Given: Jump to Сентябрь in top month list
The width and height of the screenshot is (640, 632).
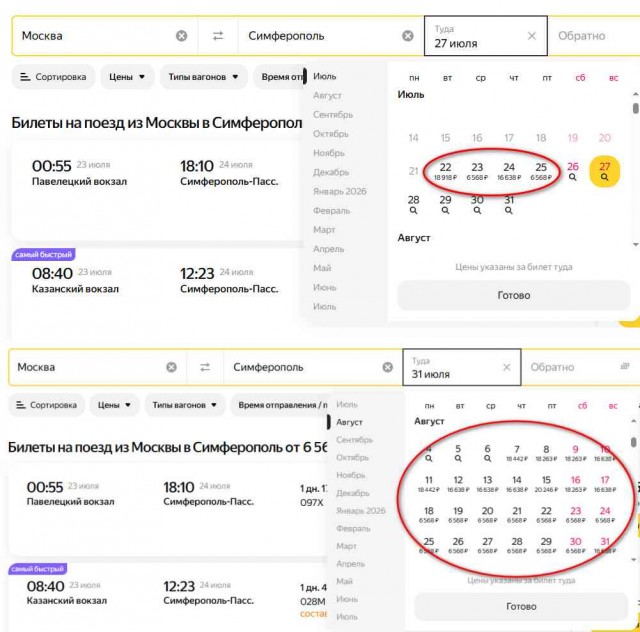Looking at the screenshot, I should coord(333,115).
